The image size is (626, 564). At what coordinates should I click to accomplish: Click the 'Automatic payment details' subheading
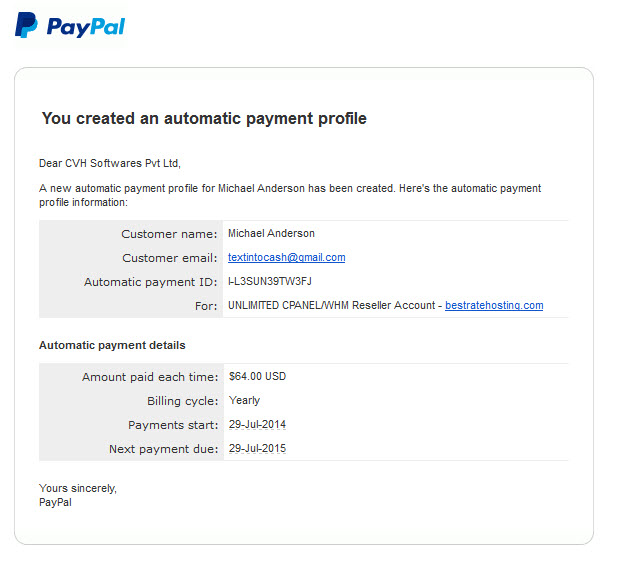[112, 345]
